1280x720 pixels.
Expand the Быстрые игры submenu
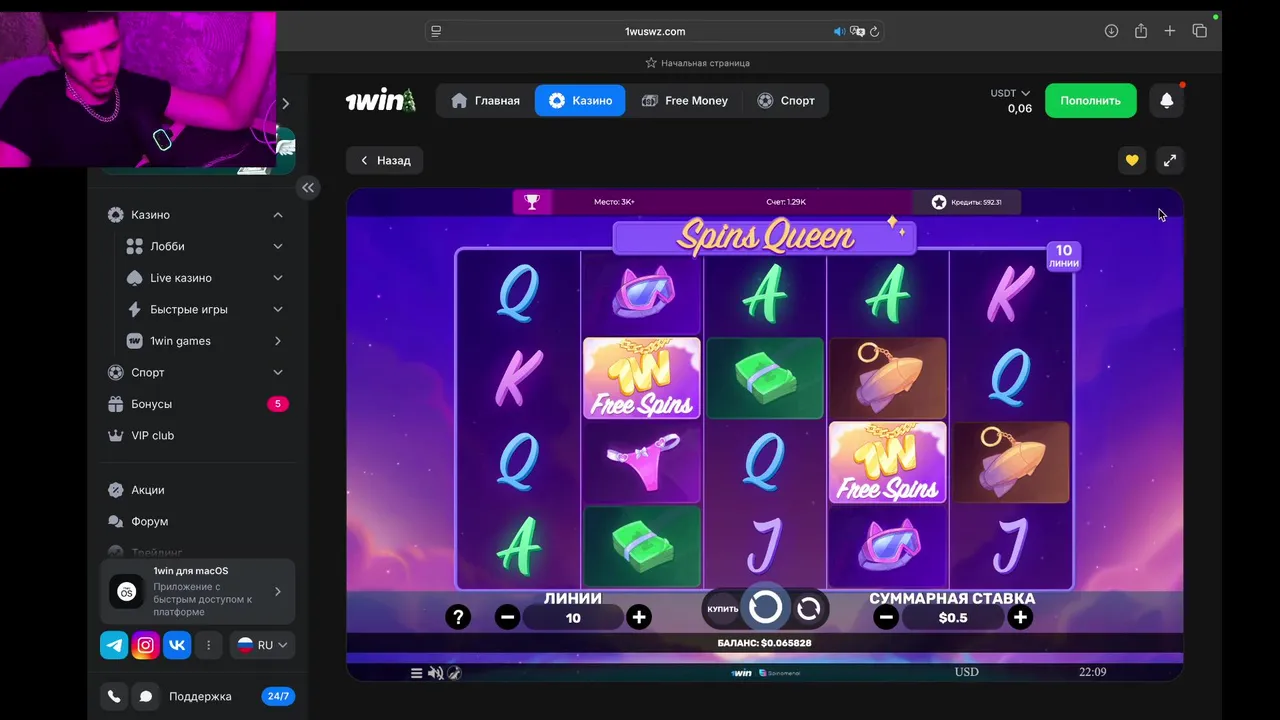tap(278, 309)
